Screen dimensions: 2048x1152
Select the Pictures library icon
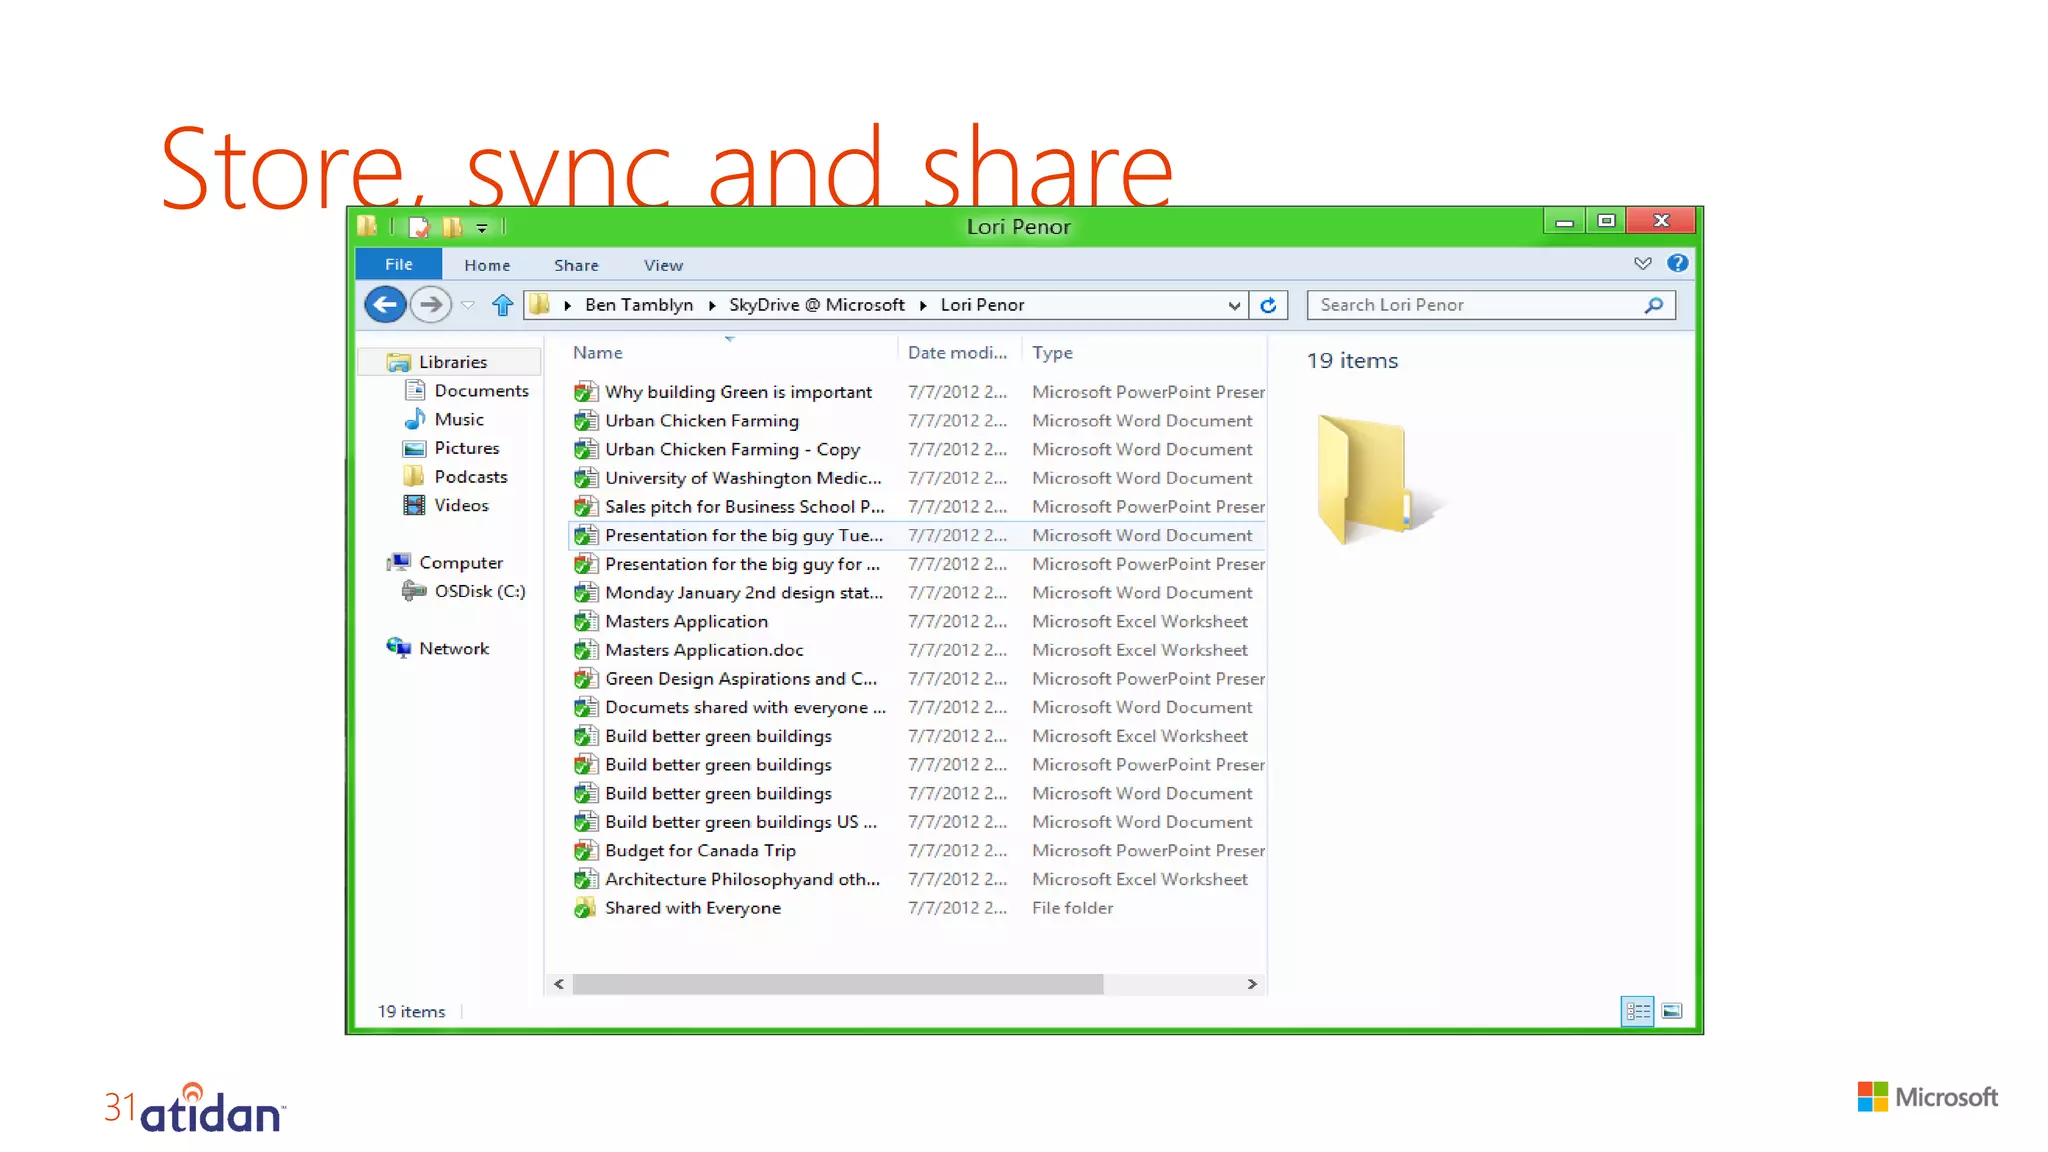414,448
